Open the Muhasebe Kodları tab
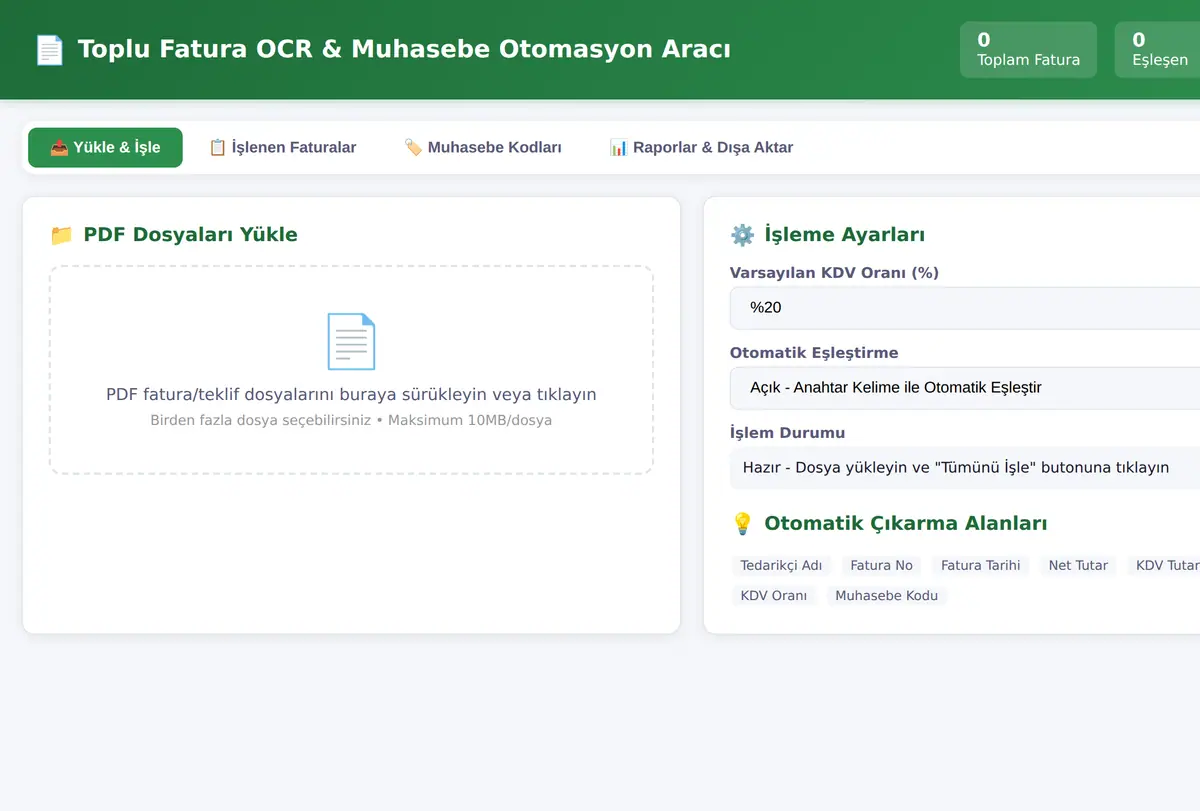Viewport: 1200px width, 811px height. coord(482,147)
